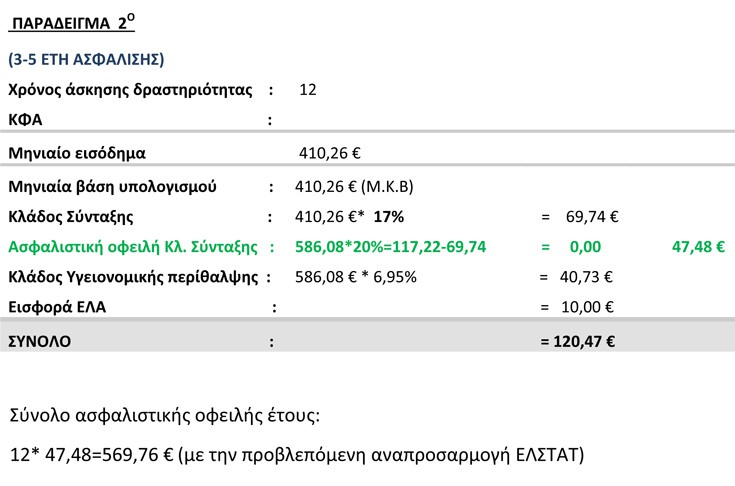Select the Χρόνος άσκησης δραστηριότητας label

coord(127,90)
